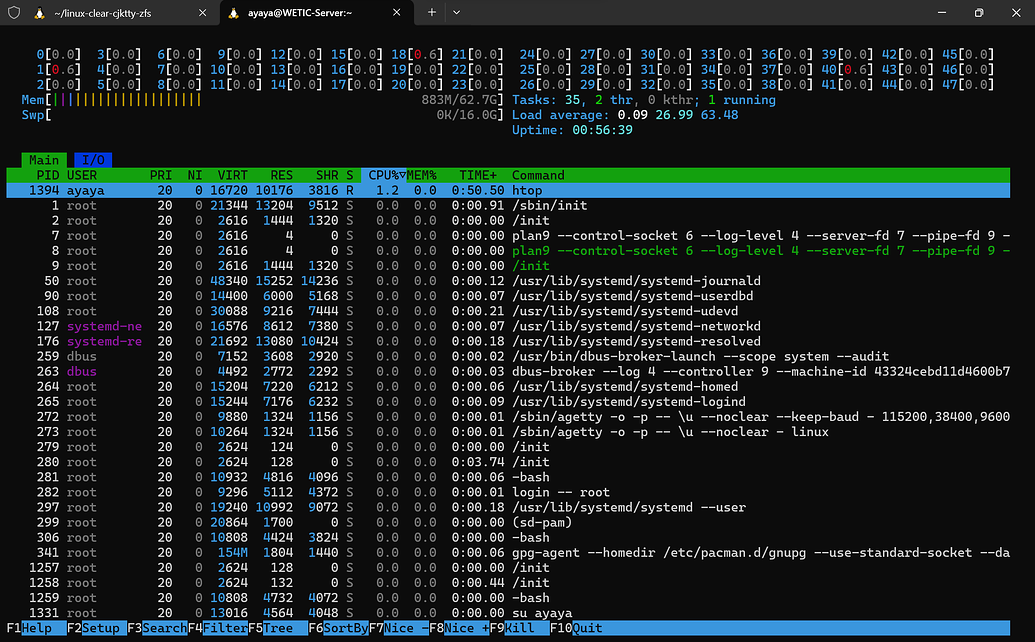Click F9 Kill in function bar
Viewport: 1035px width, 642px height.
click(519, 628)
